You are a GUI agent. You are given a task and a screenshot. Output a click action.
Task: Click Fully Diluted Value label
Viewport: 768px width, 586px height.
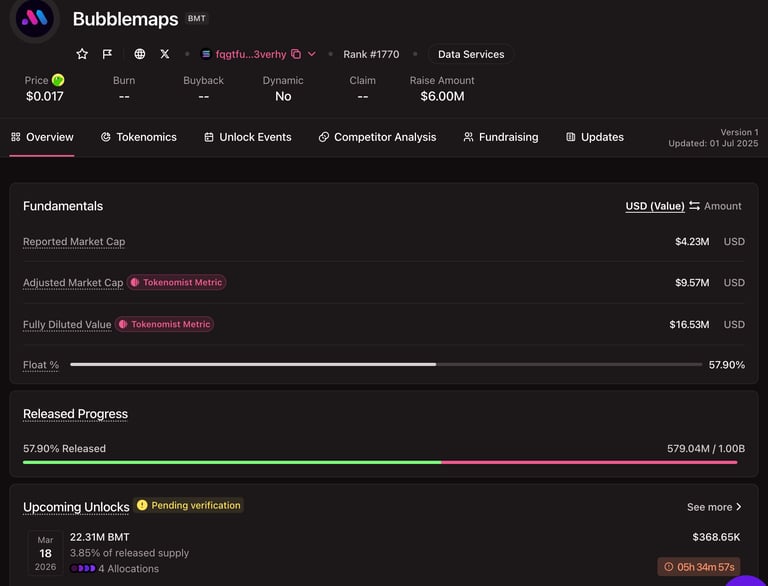[67, 324]
